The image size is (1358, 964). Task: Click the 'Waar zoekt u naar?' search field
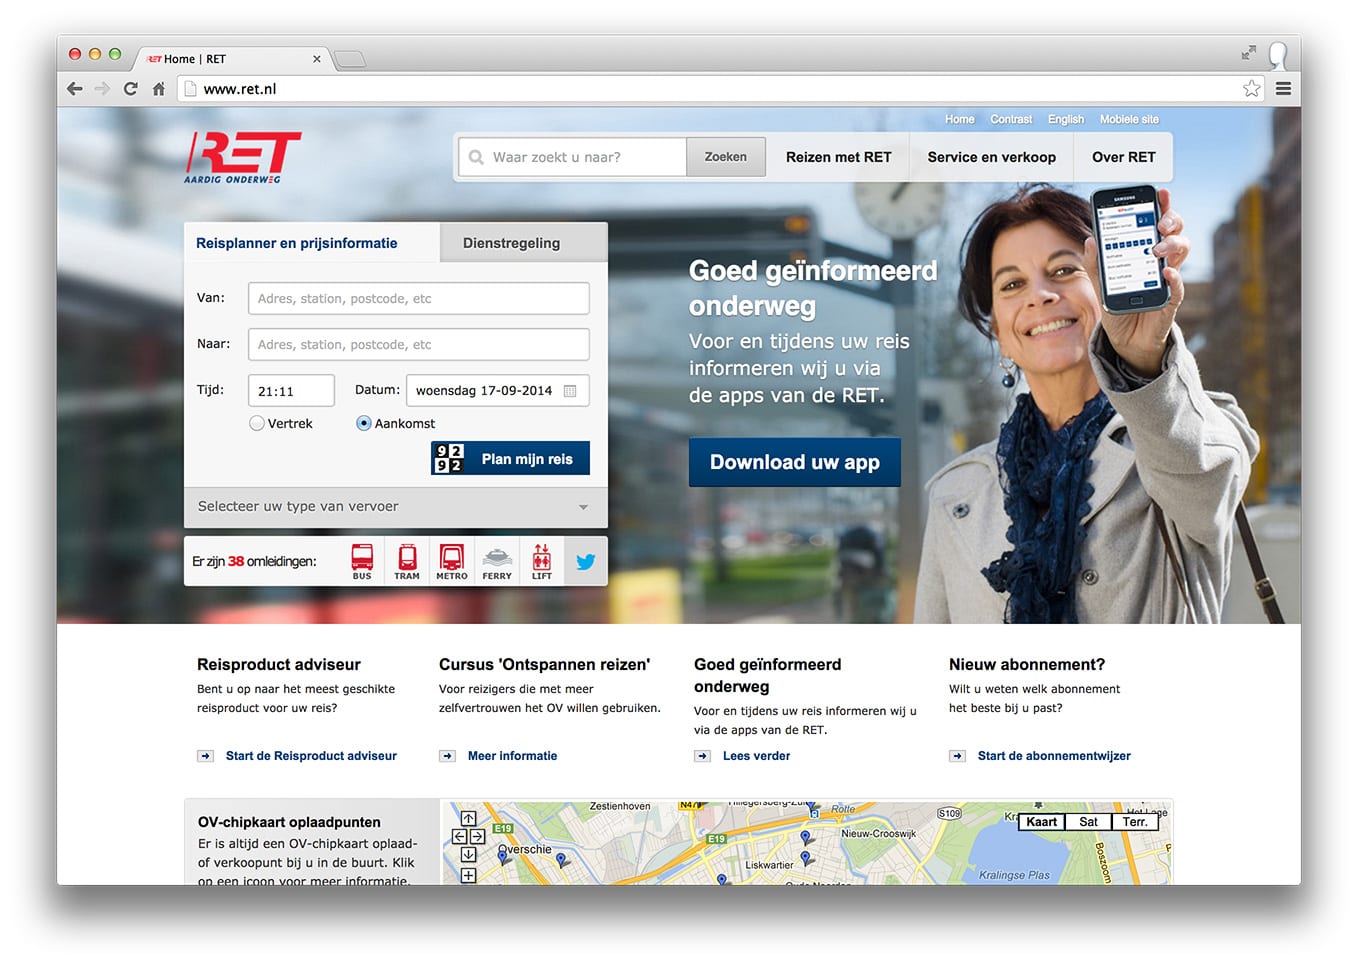[571, 157]
